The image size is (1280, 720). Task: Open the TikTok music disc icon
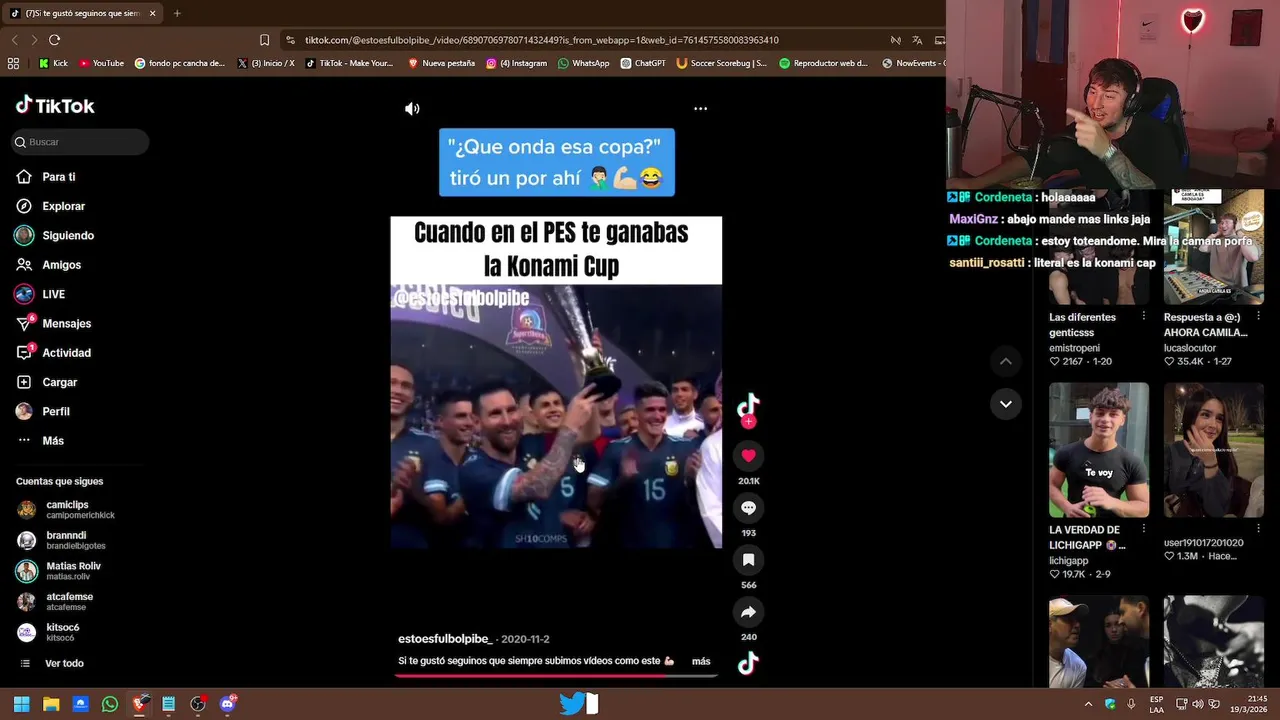[748, 664]
